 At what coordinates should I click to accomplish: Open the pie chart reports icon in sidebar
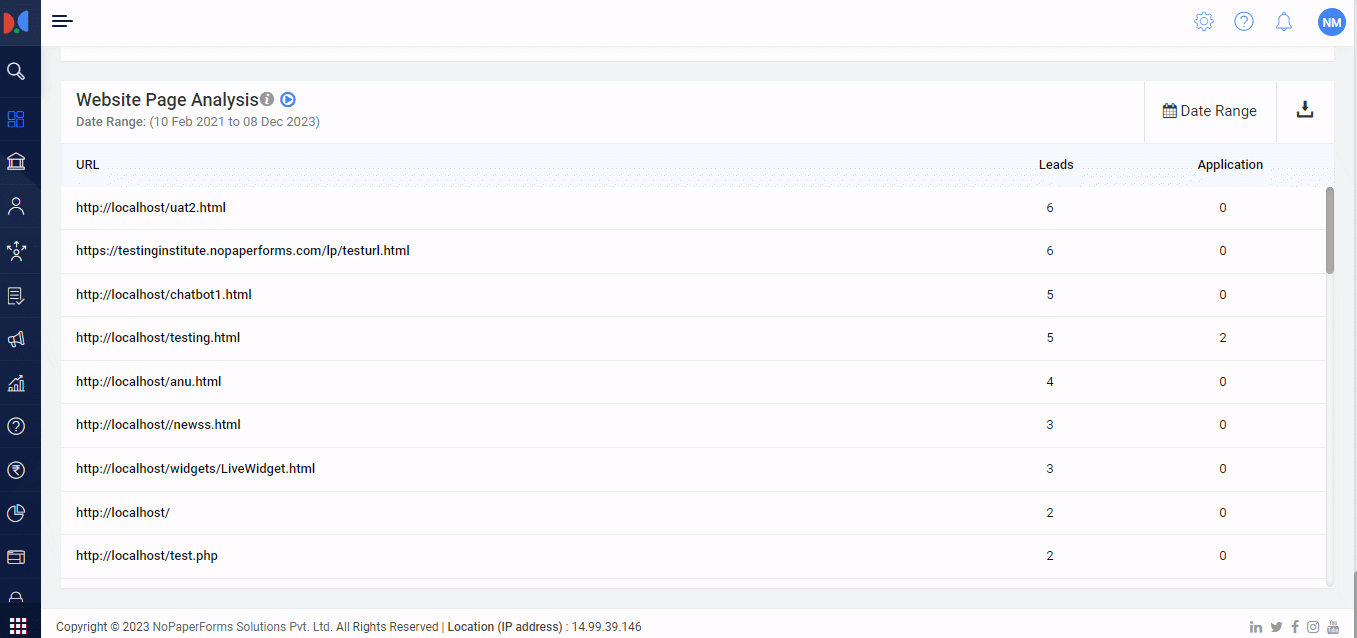[16, 513]
